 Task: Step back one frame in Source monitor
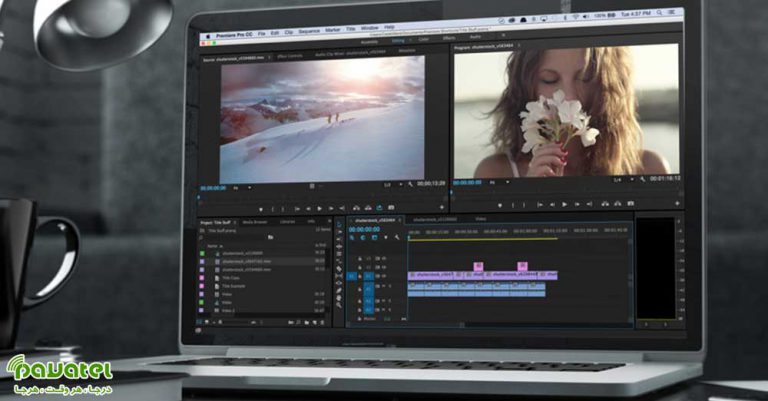[x=309, y=209]
